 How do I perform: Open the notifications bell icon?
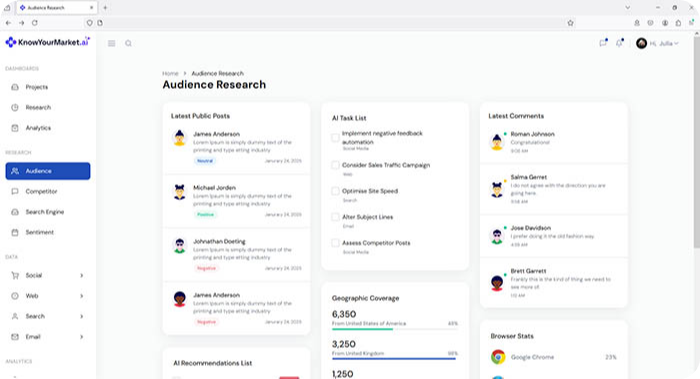(619, 43)
